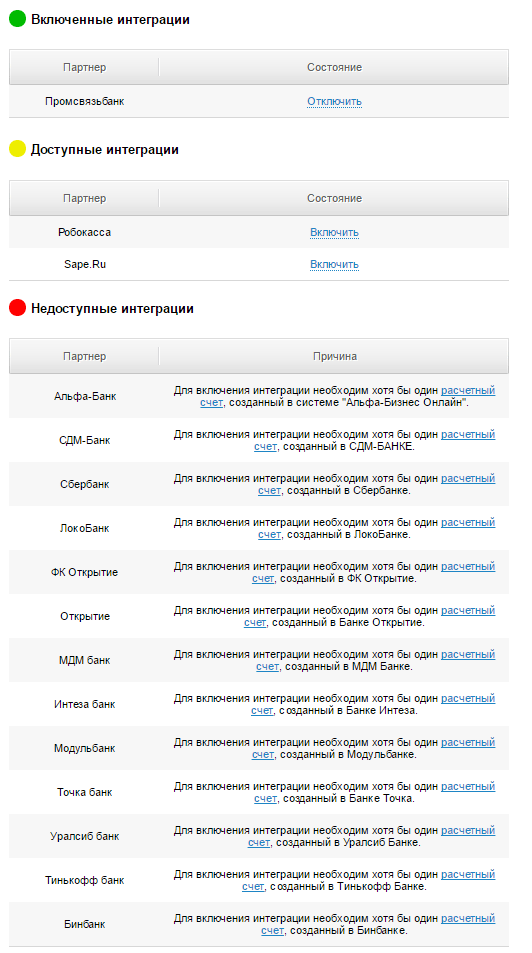Select the Альфа-Банк partner cell
Image resolution: width=532 pixels, height=953 pixels.
[85, 396]
